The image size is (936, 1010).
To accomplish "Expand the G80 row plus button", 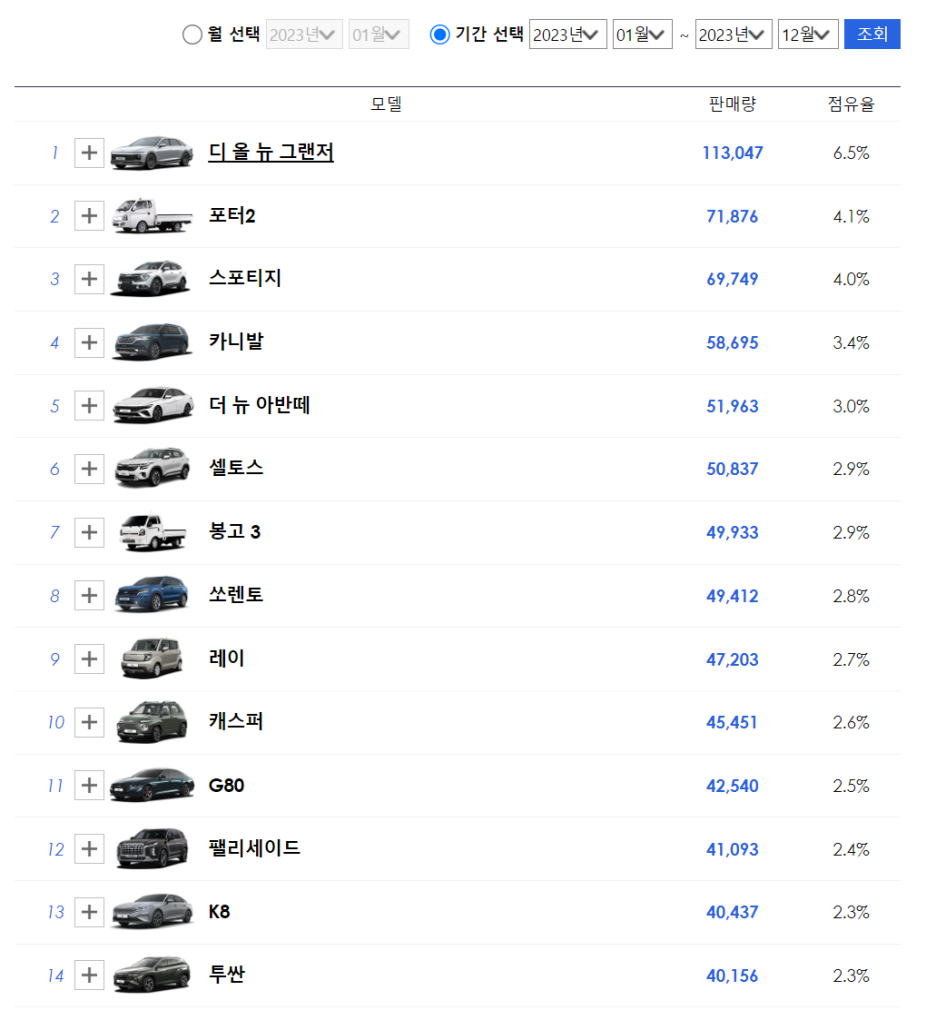I will [x=90, y=785].
